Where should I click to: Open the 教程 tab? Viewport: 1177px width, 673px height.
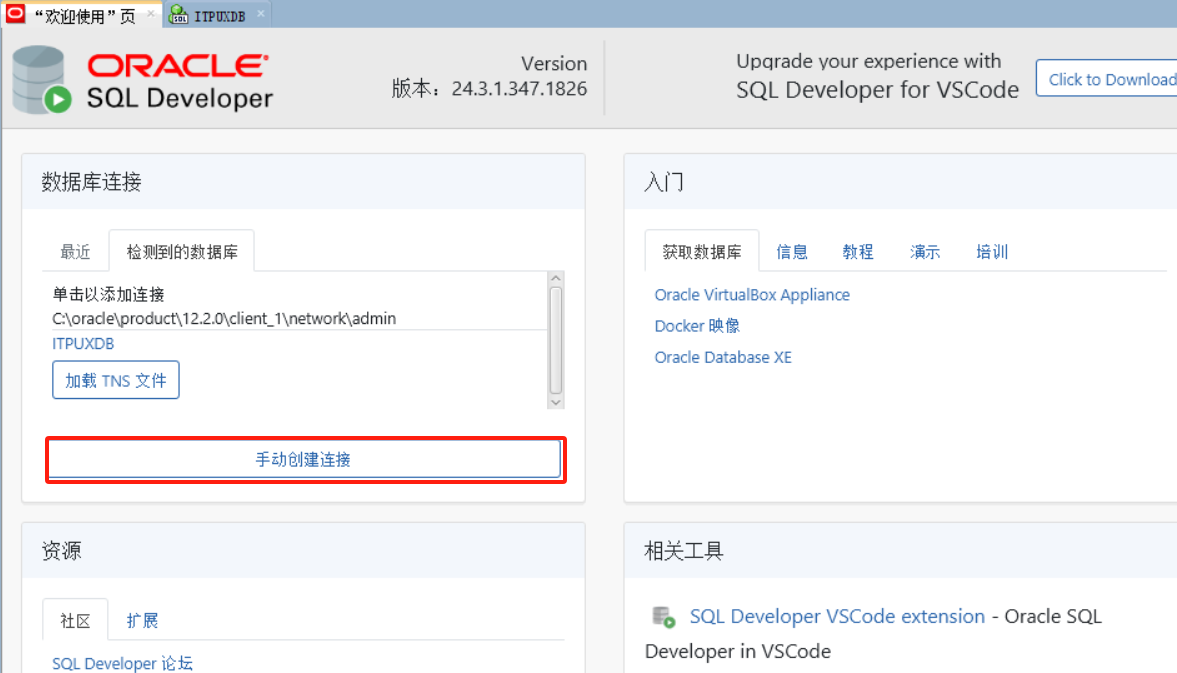click(x=858, y=252)
